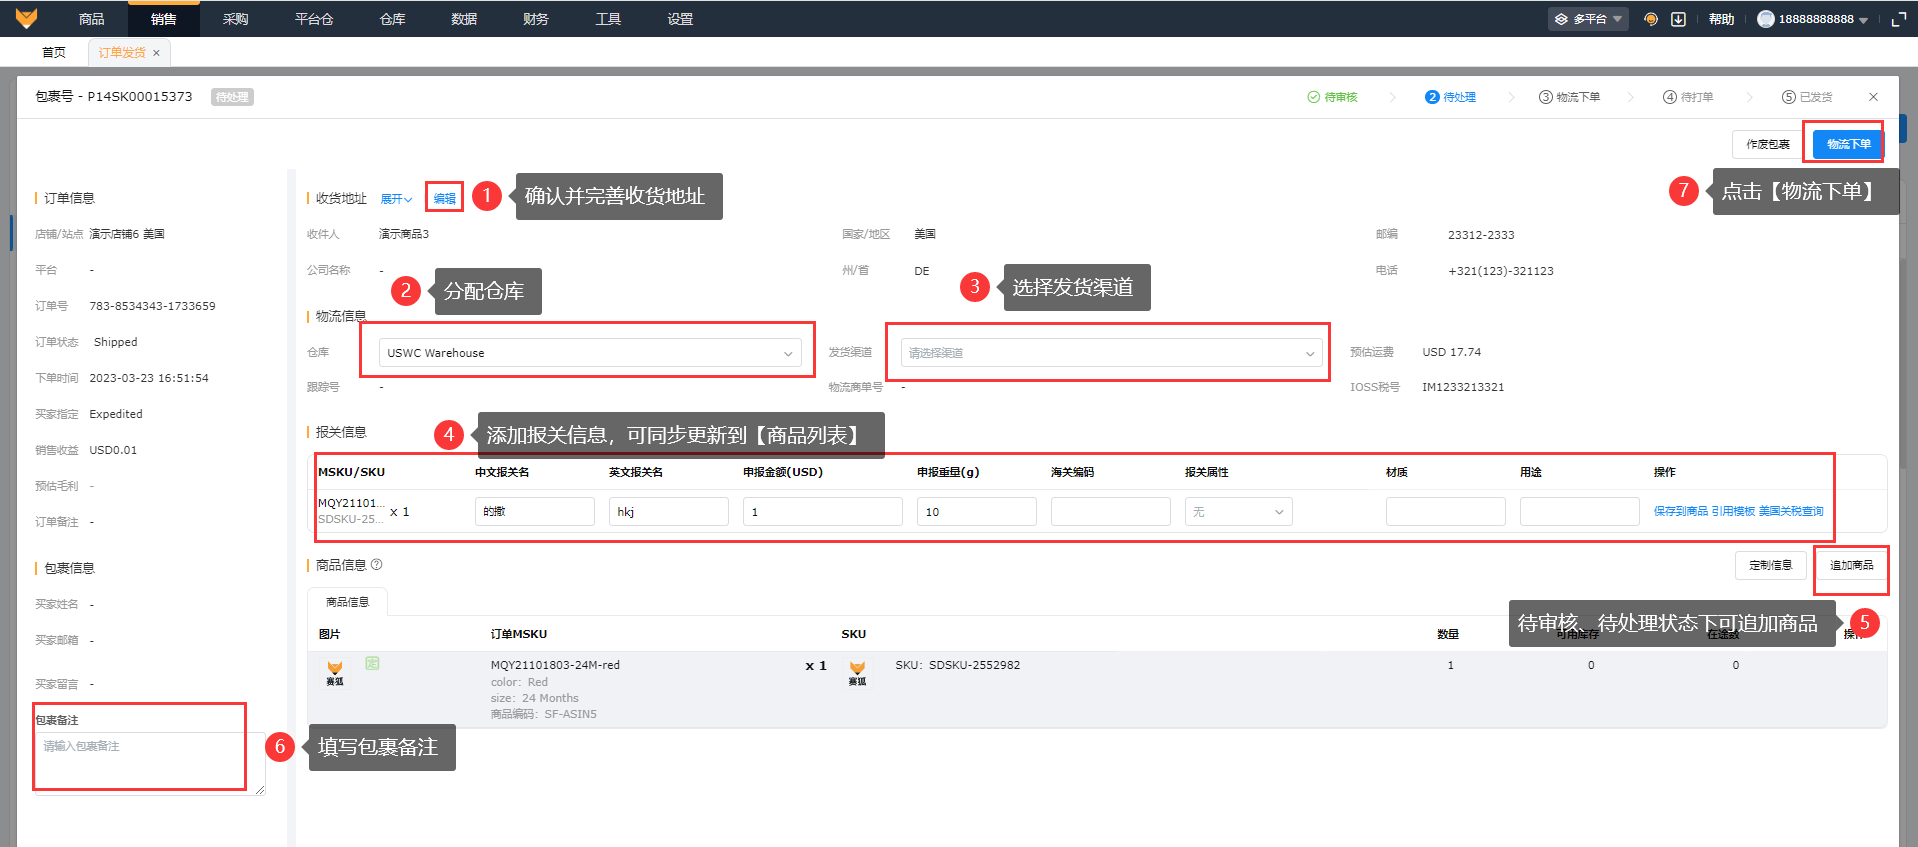Click the green 定 custom tag icon
Viewport: 1918px width, 847px height.
372,663
